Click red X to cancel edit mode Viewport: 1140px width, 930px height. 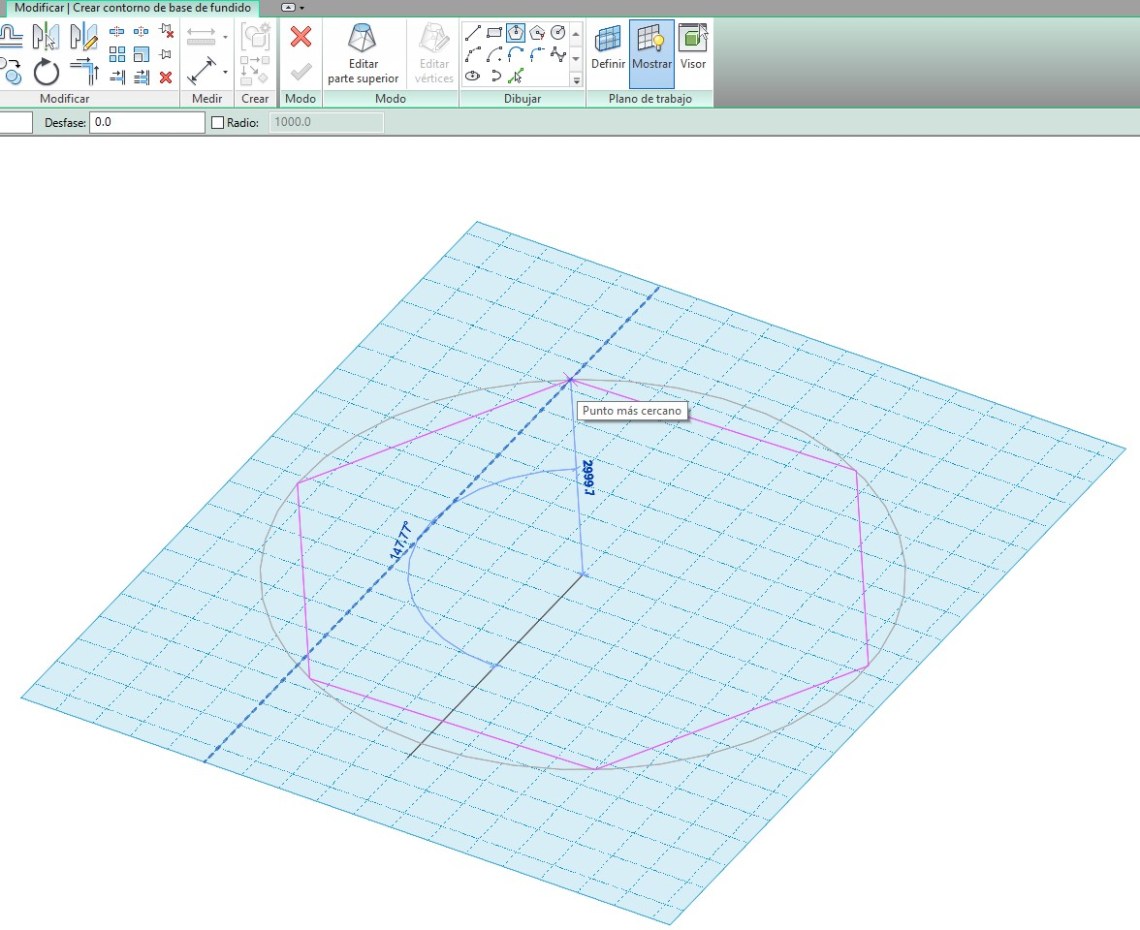pos(300,37)
